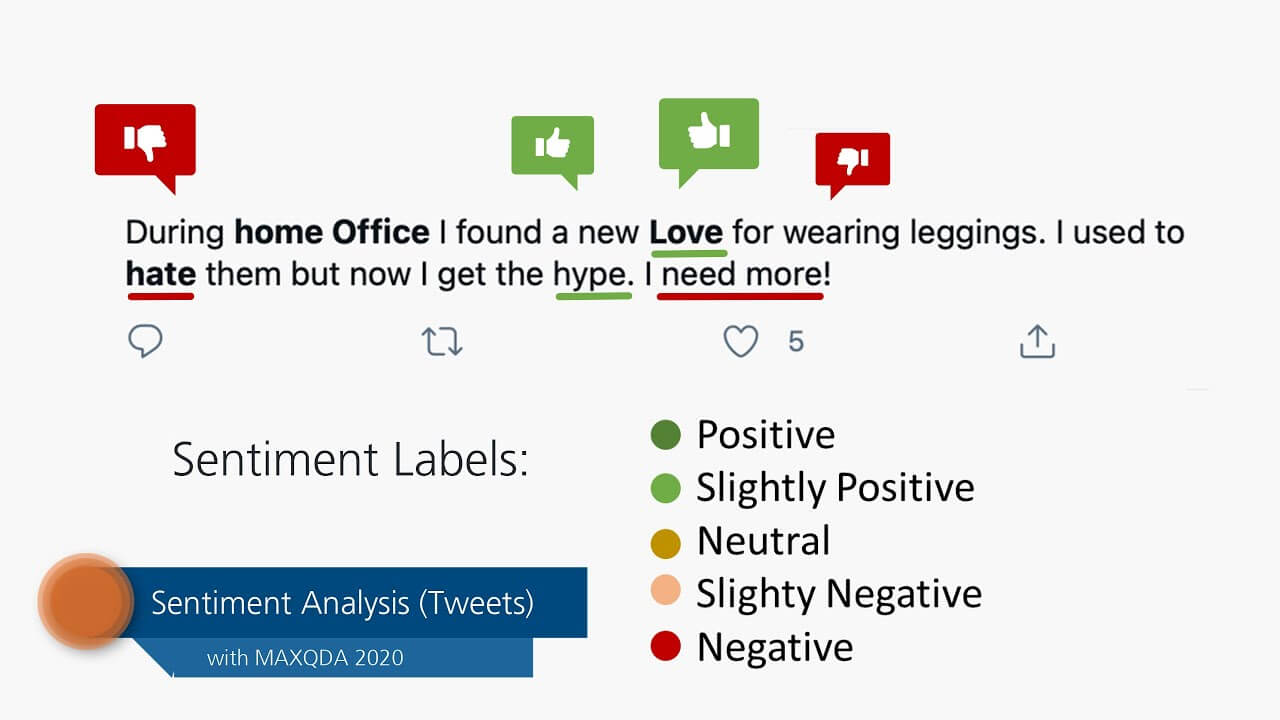Click the green thumbs-up bubble above Love
This screenshot has width=1280, height=720.
click(x=709, y=142)
